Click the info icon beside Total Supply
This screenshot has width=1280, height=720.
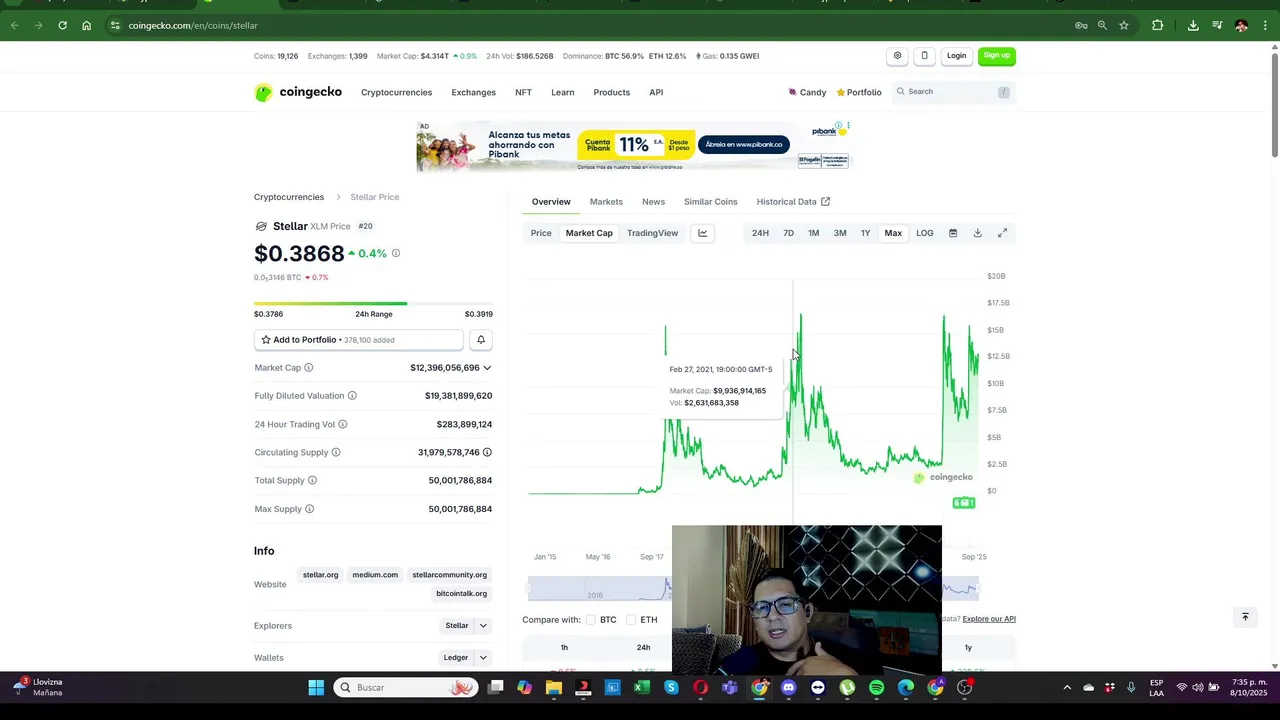312,481
